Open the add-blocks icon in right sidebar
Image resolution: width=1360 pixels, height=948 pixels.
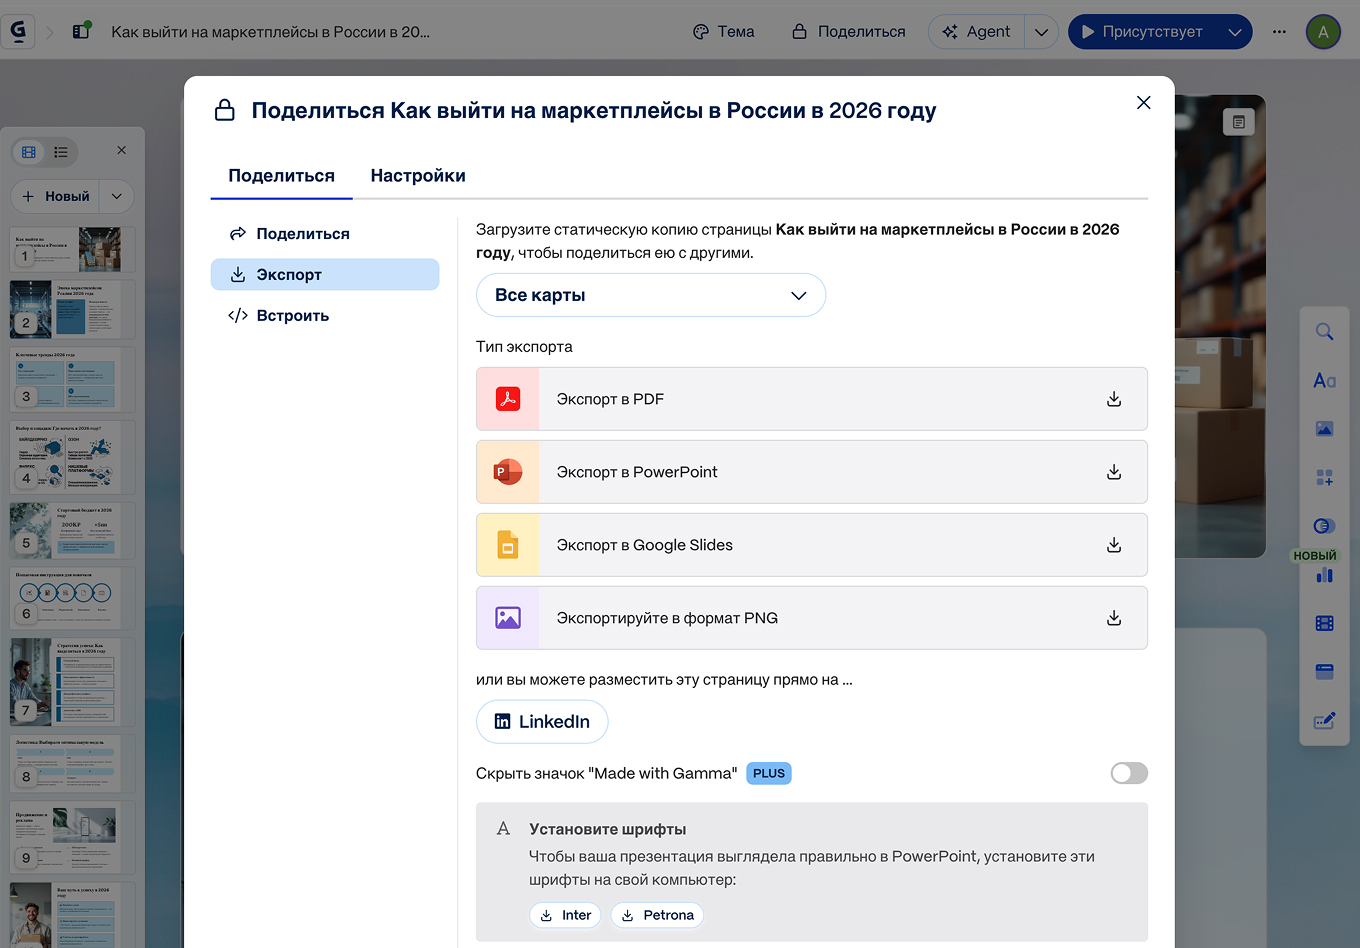point(1324,478)
